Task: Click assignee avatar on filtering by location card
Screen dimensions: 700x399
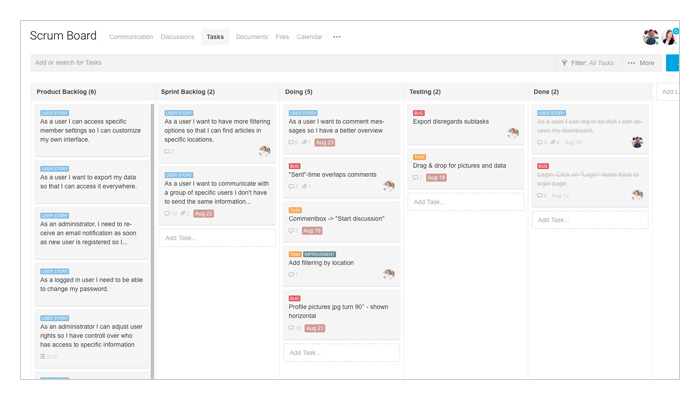Action: click(389, 274)
